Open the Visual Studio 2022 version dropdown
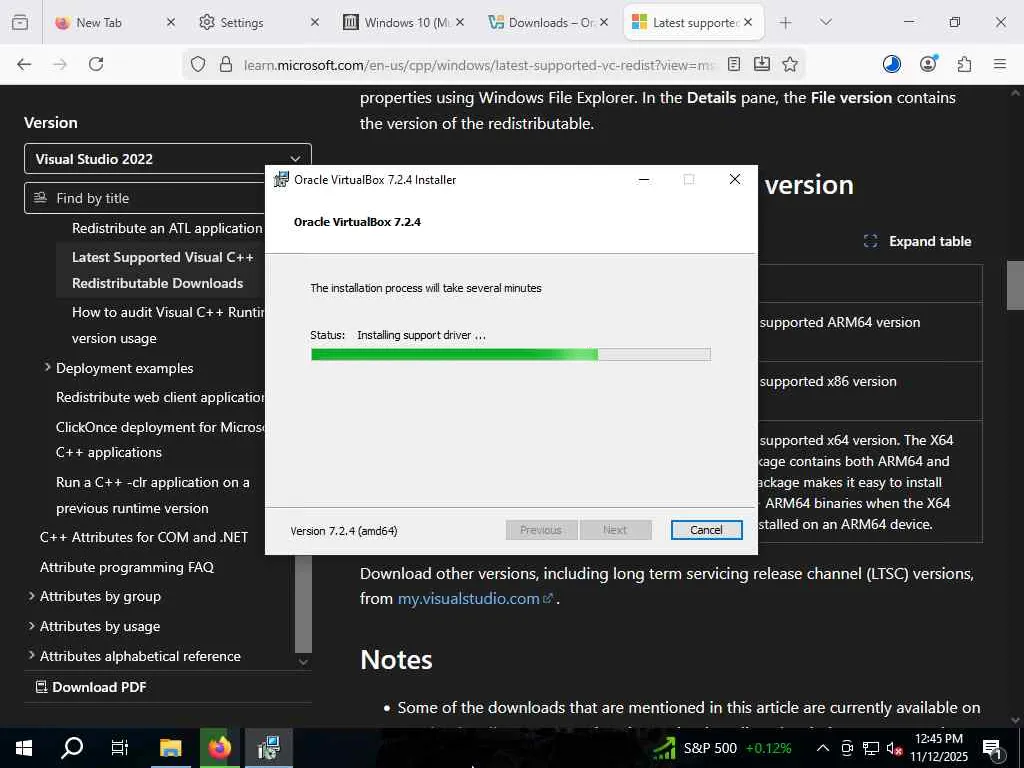Image resolution: width=1024 pixels, height=768 pixels. [168, 159]
